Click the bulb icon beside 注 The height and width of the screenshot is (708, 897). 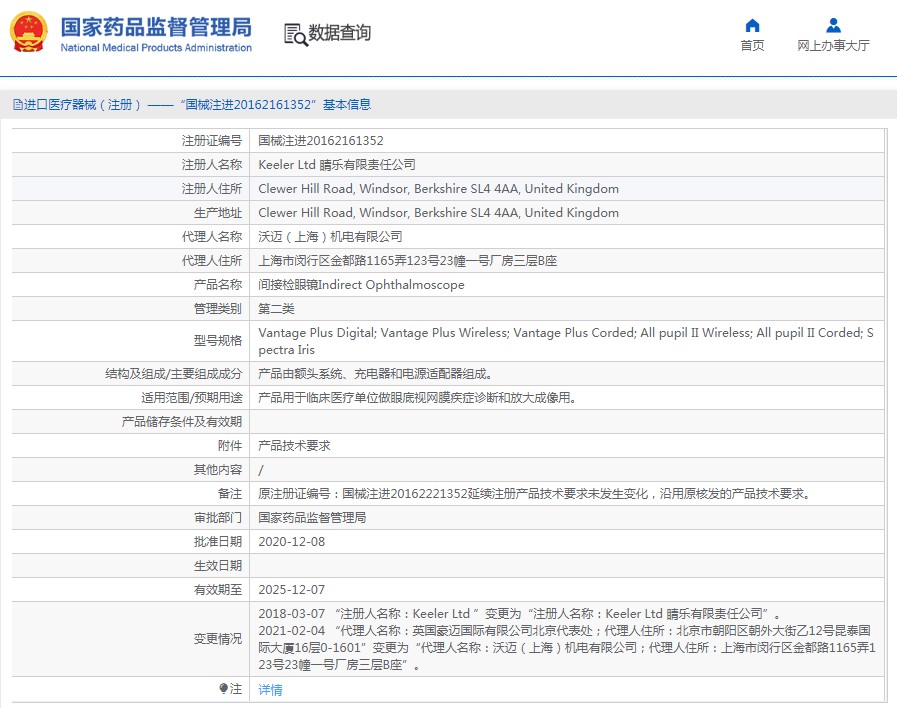(223, 689)
